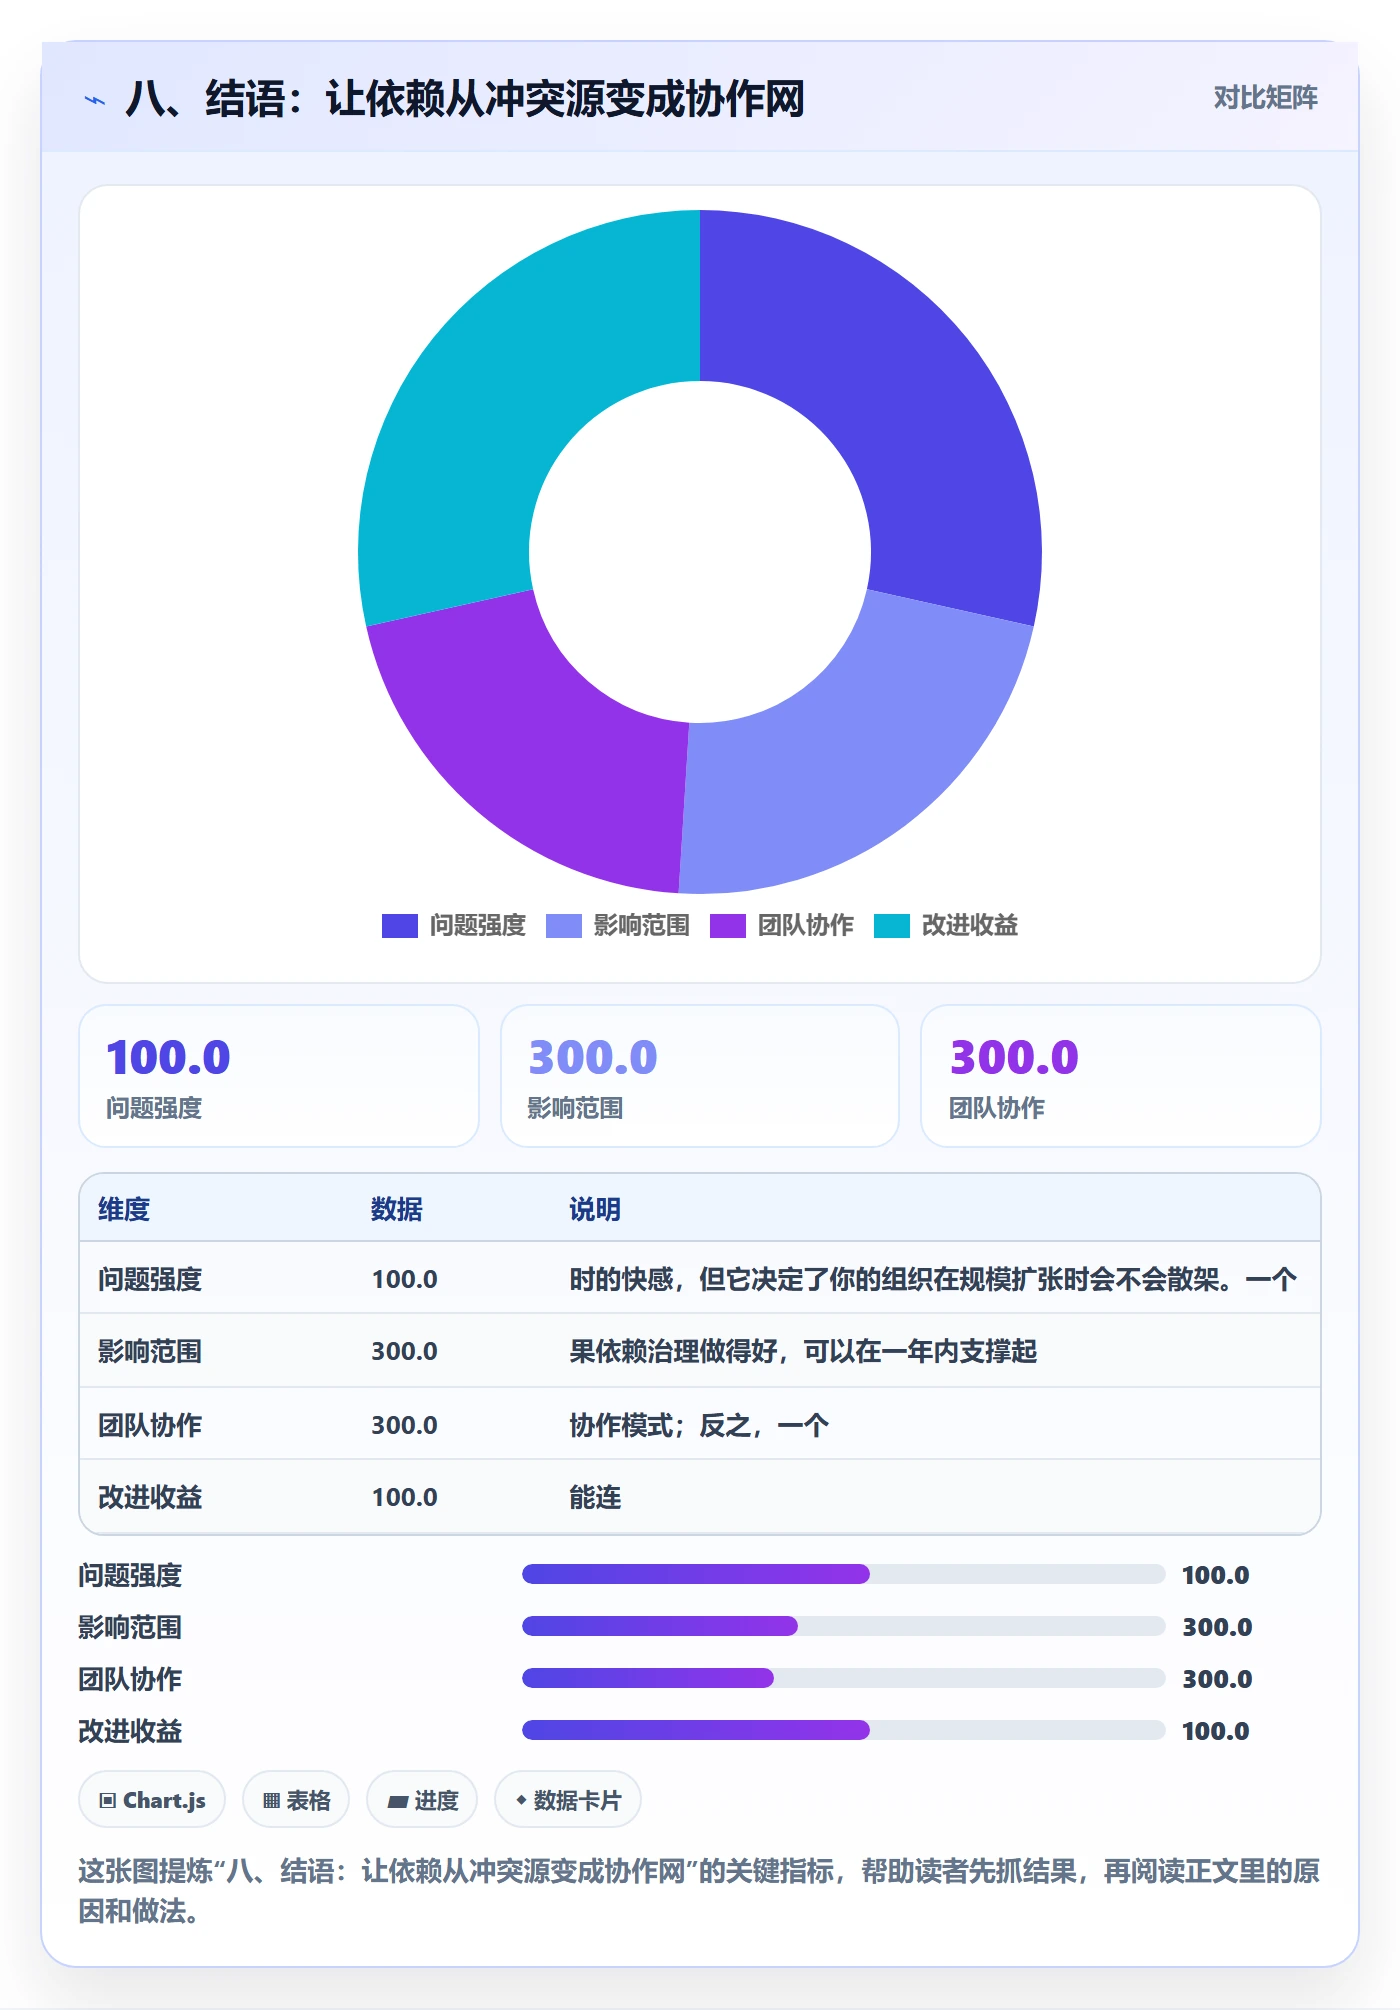Select the 问题强度 cell in the table
Screen dimensions: 1400x2010
pyautogui.click(x=150, y=1279)
